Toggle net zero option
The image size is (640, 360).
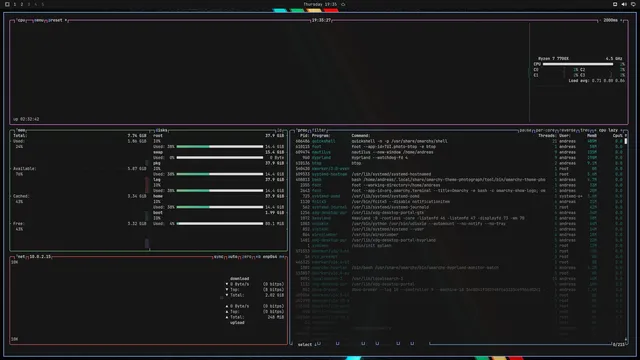247,257
